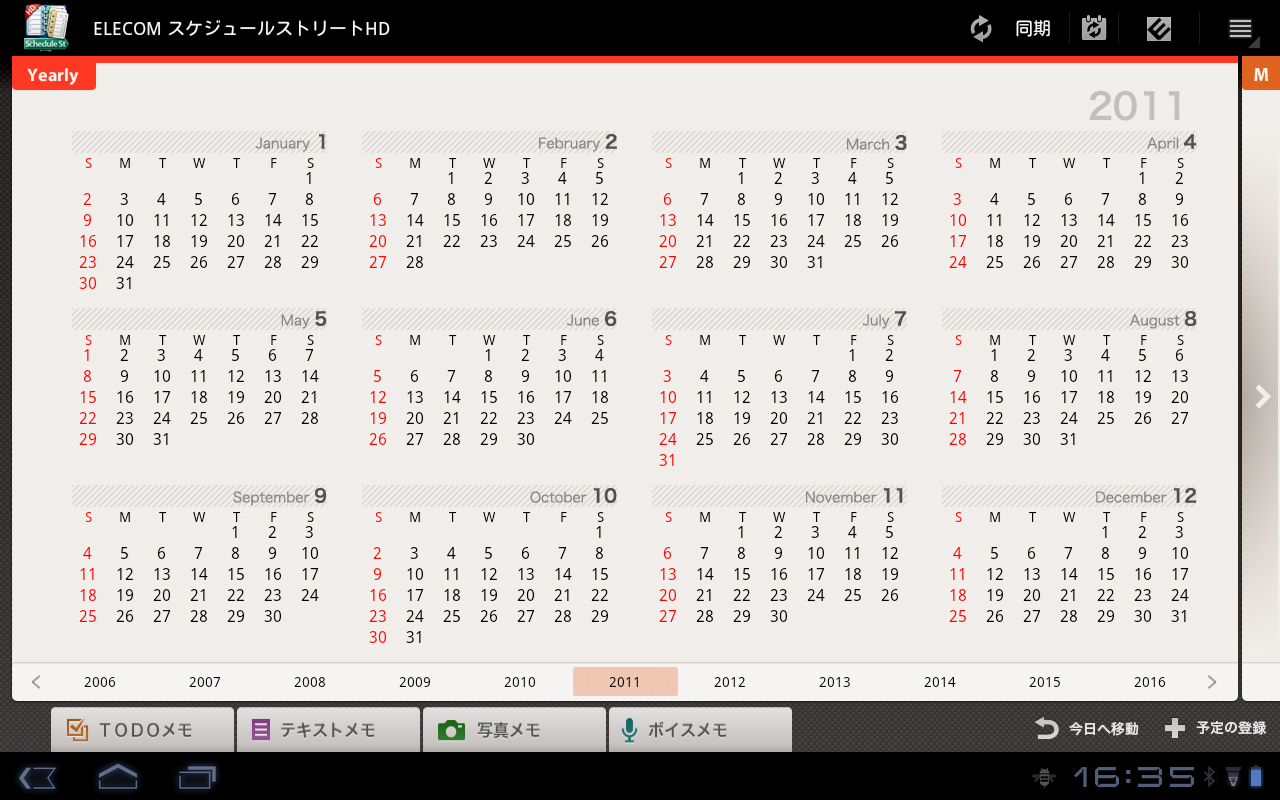Open the July 7 month header
Image resolution: width=1280 pixels, height=800 pixels.
[780, 319]
